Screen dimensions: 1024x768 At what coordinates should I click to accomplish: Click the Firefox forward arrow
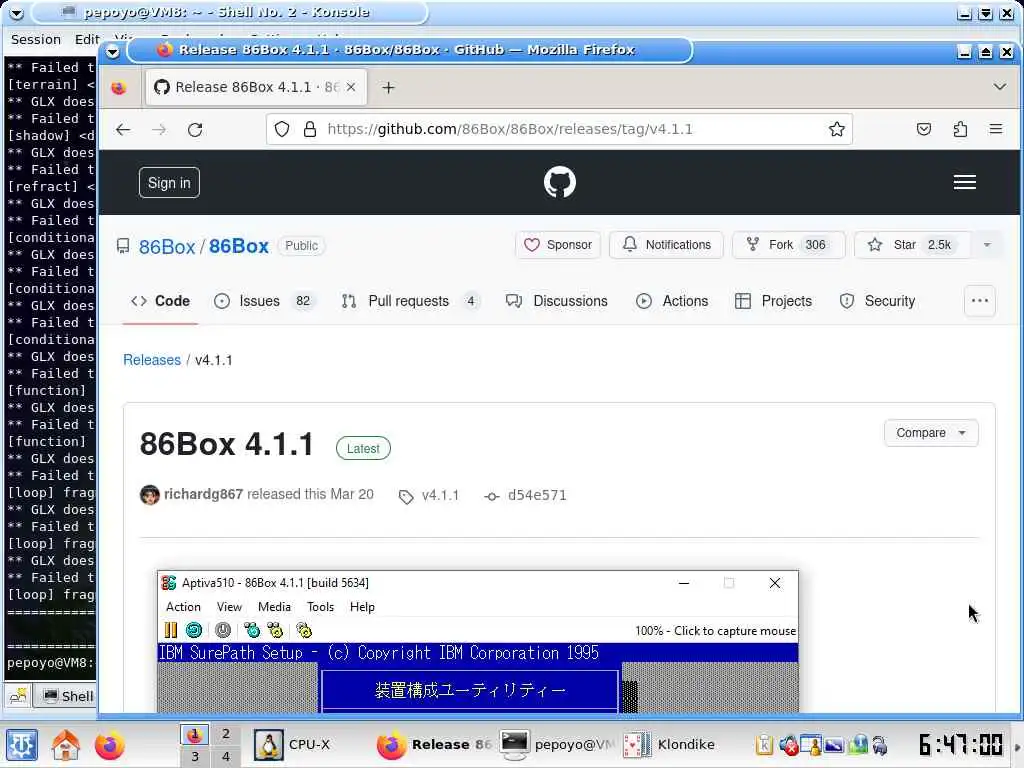coord(159,129)
